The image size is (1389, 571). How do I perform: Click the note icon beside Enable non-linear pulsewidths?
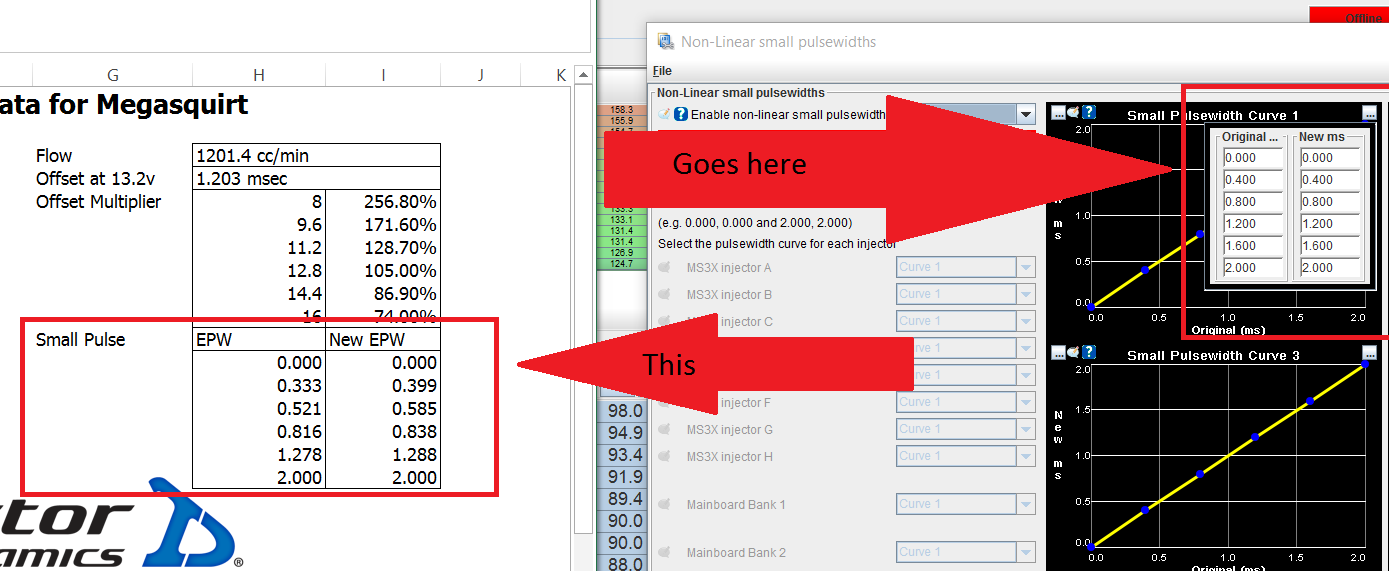pos(664,114)
